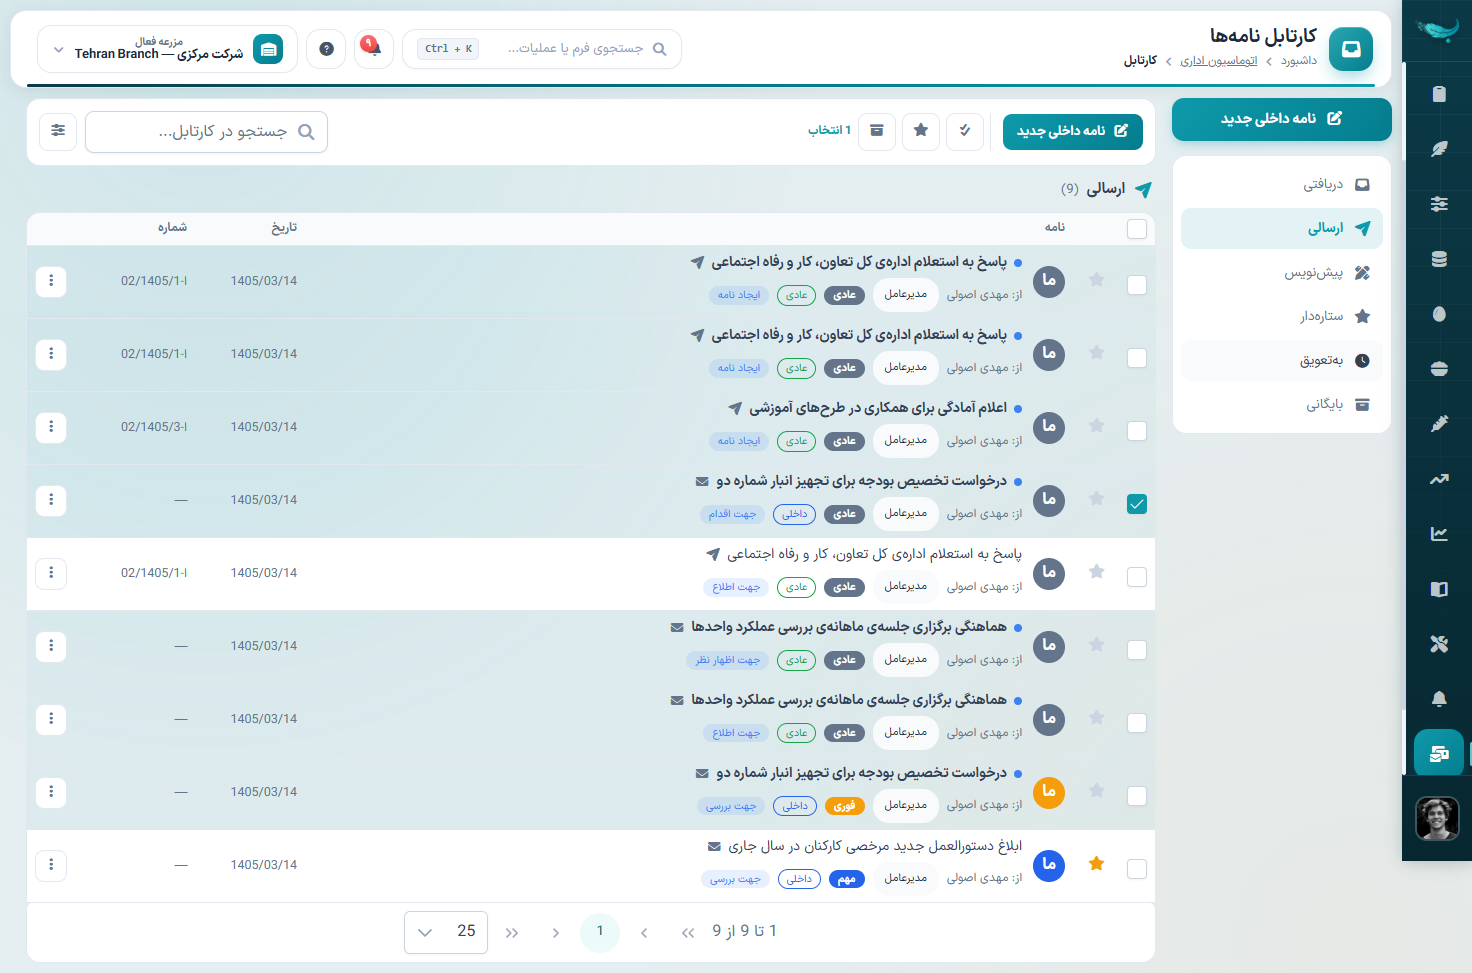
Task: Open options menu for 'ابلاغ دستورالعمل' row
Action: click(51, 865)
